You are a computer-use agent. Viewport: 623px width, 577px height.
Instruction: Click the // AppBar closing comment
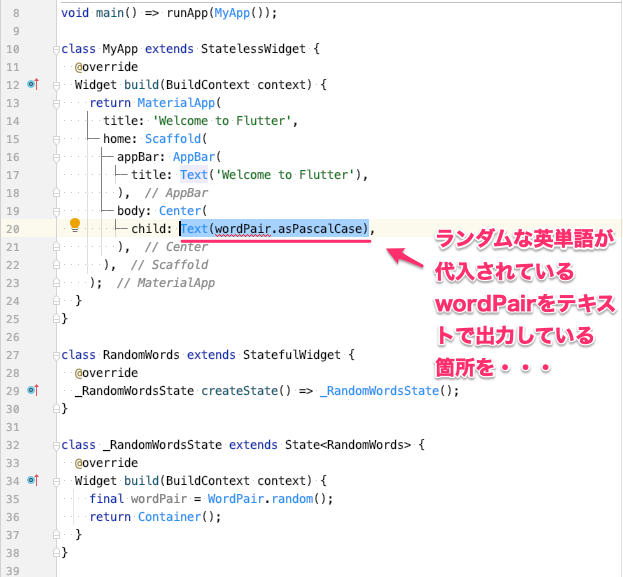click(x=176, y=193)
